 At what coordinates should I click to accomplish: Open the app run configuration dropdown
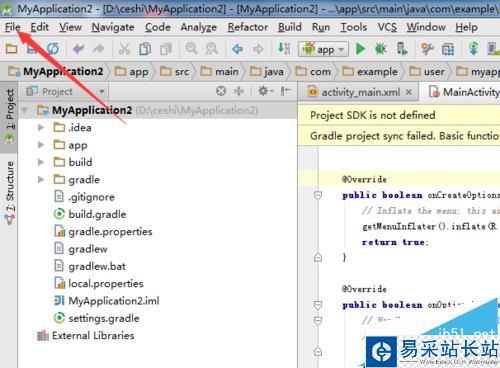click(323, 49)
